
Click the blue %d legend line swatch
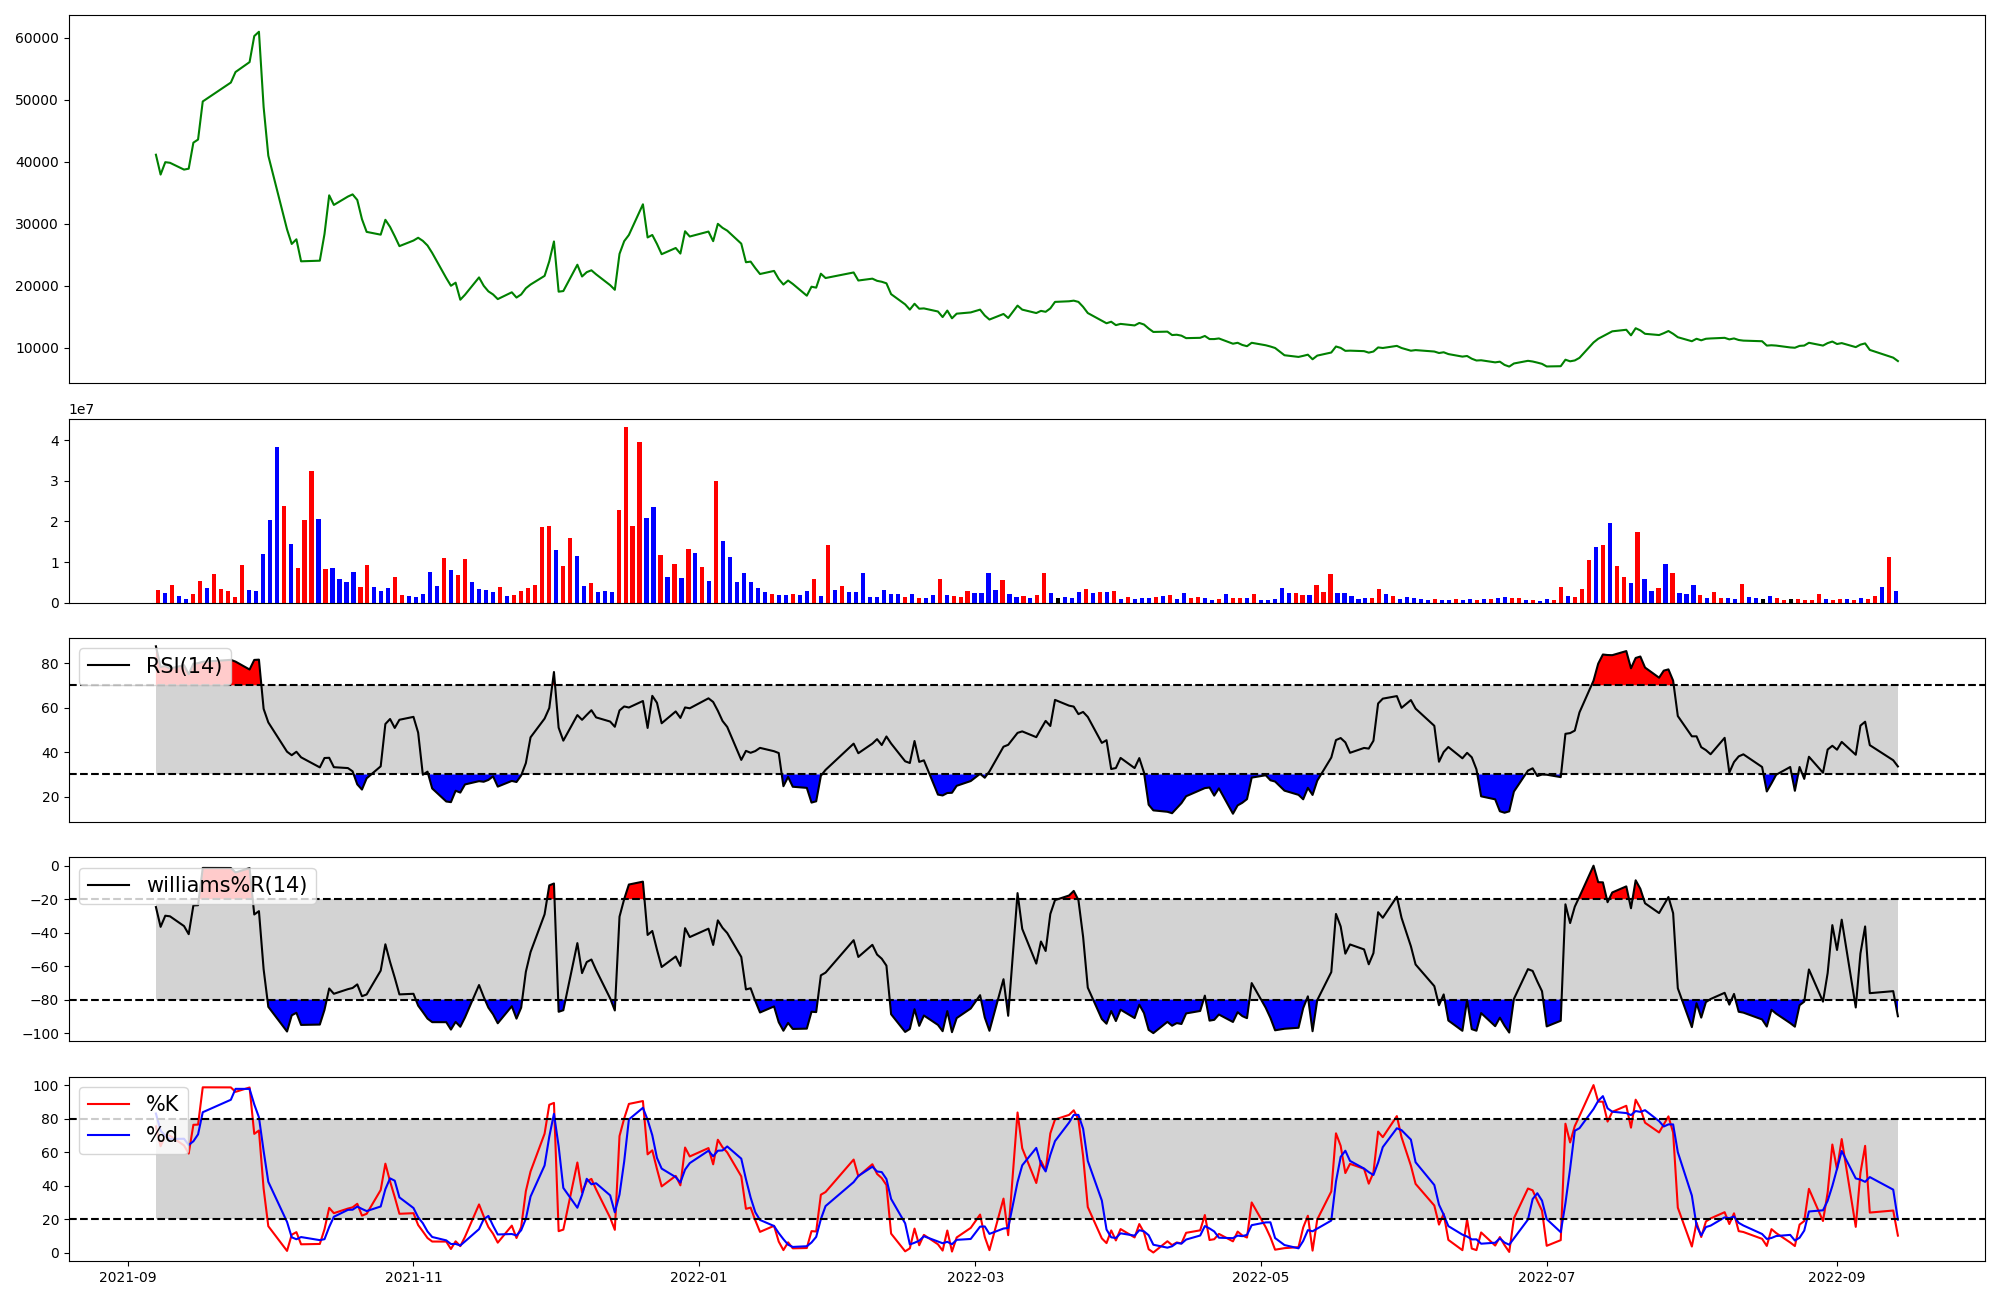pyautogui.click(x=109, y=1135)
